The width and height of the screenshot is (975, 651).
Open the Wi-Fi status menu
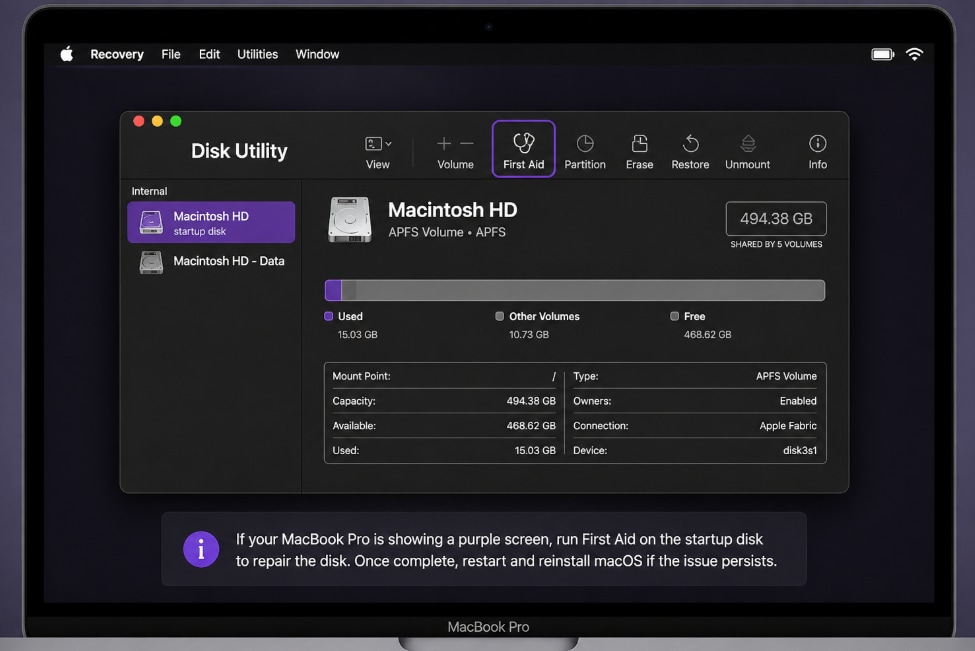click(914, 54)
